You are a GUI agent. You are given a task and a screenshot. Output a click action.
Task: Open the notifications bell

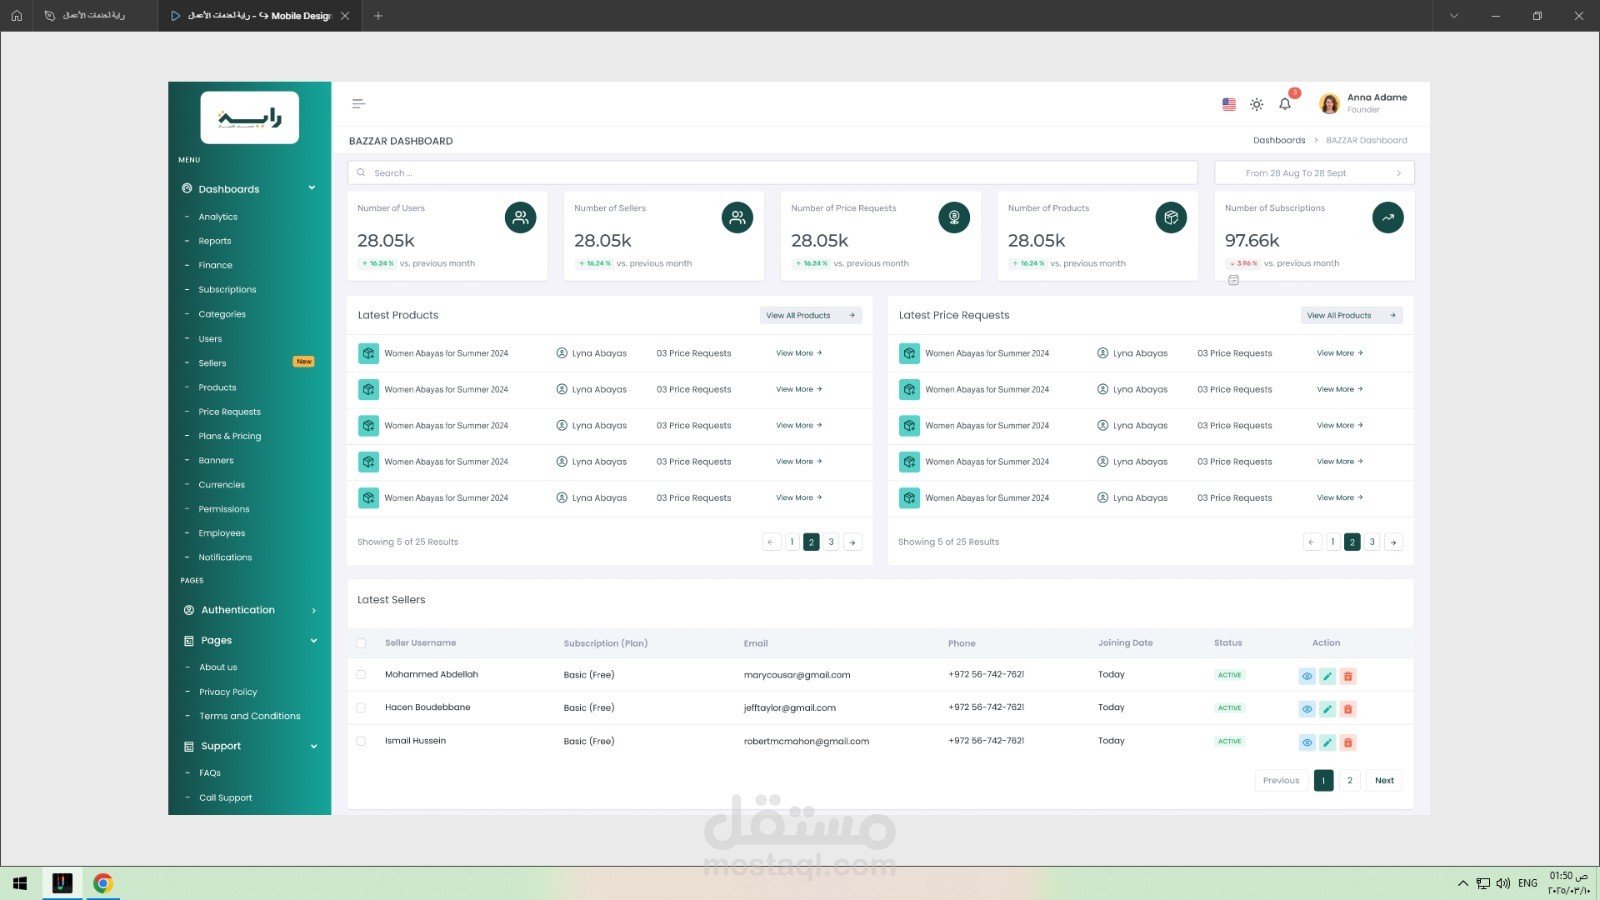pyautogui.click(x=1285, y=104)
